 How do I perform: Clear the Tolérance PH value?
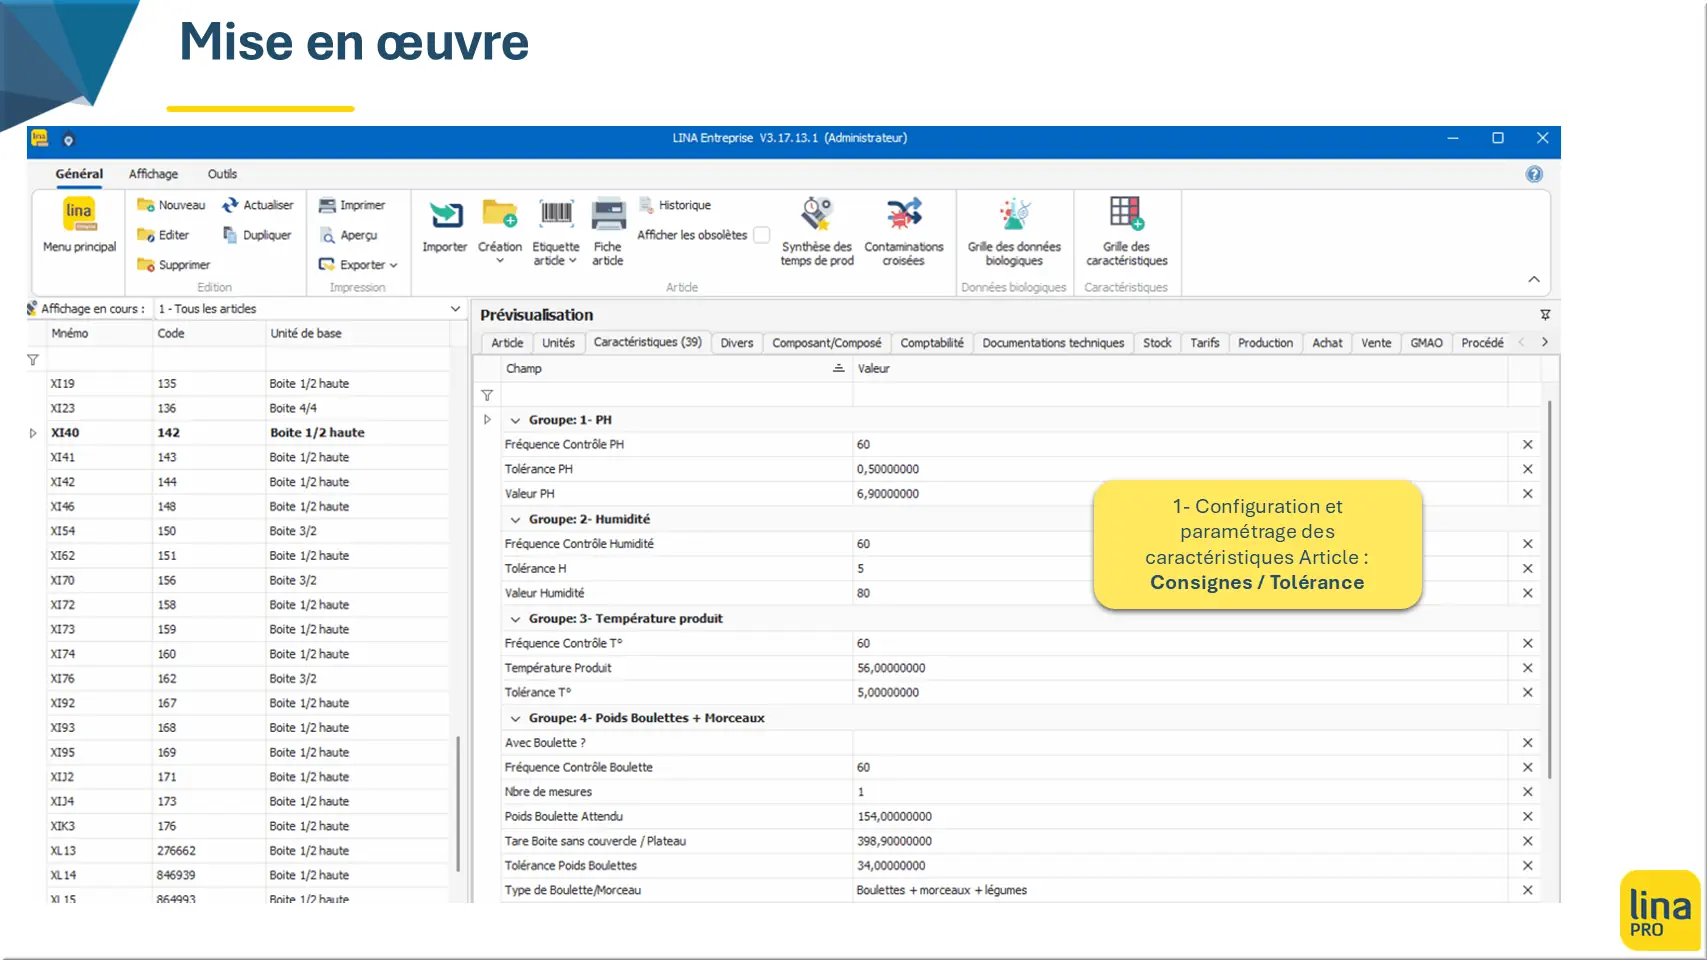(x=1528, y=469)
